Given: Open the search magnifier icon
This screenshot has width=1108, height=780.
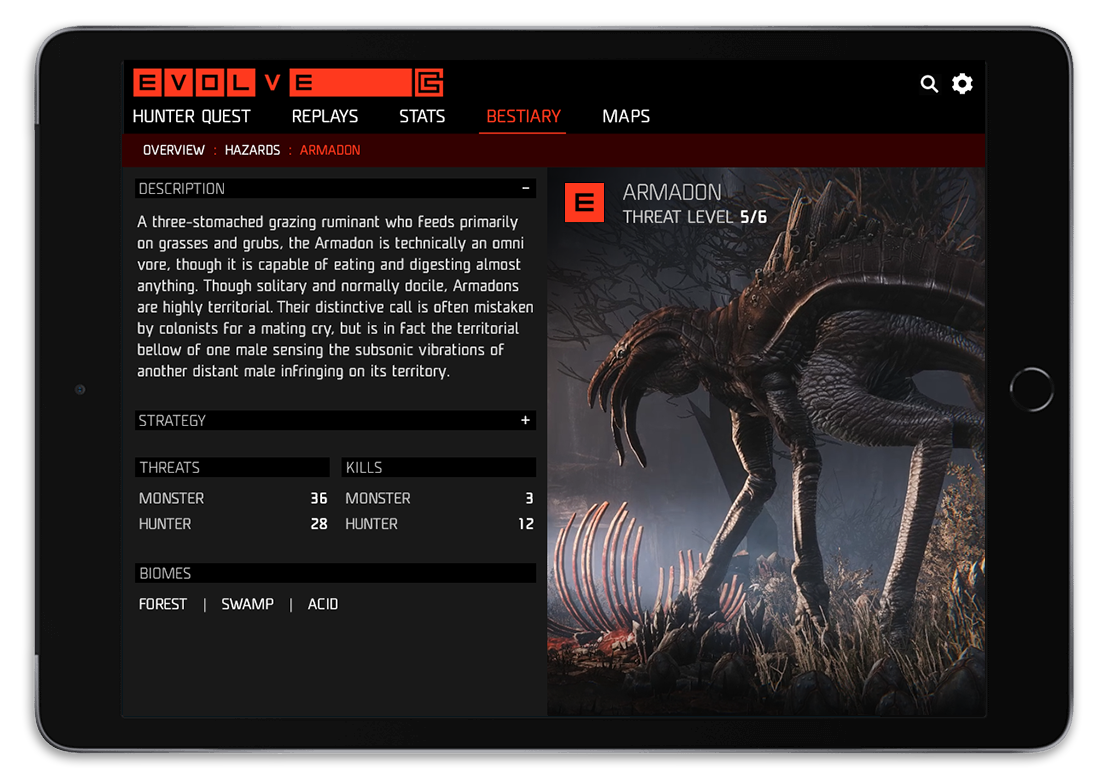Looking at the screenshot, I should point(929,84).
